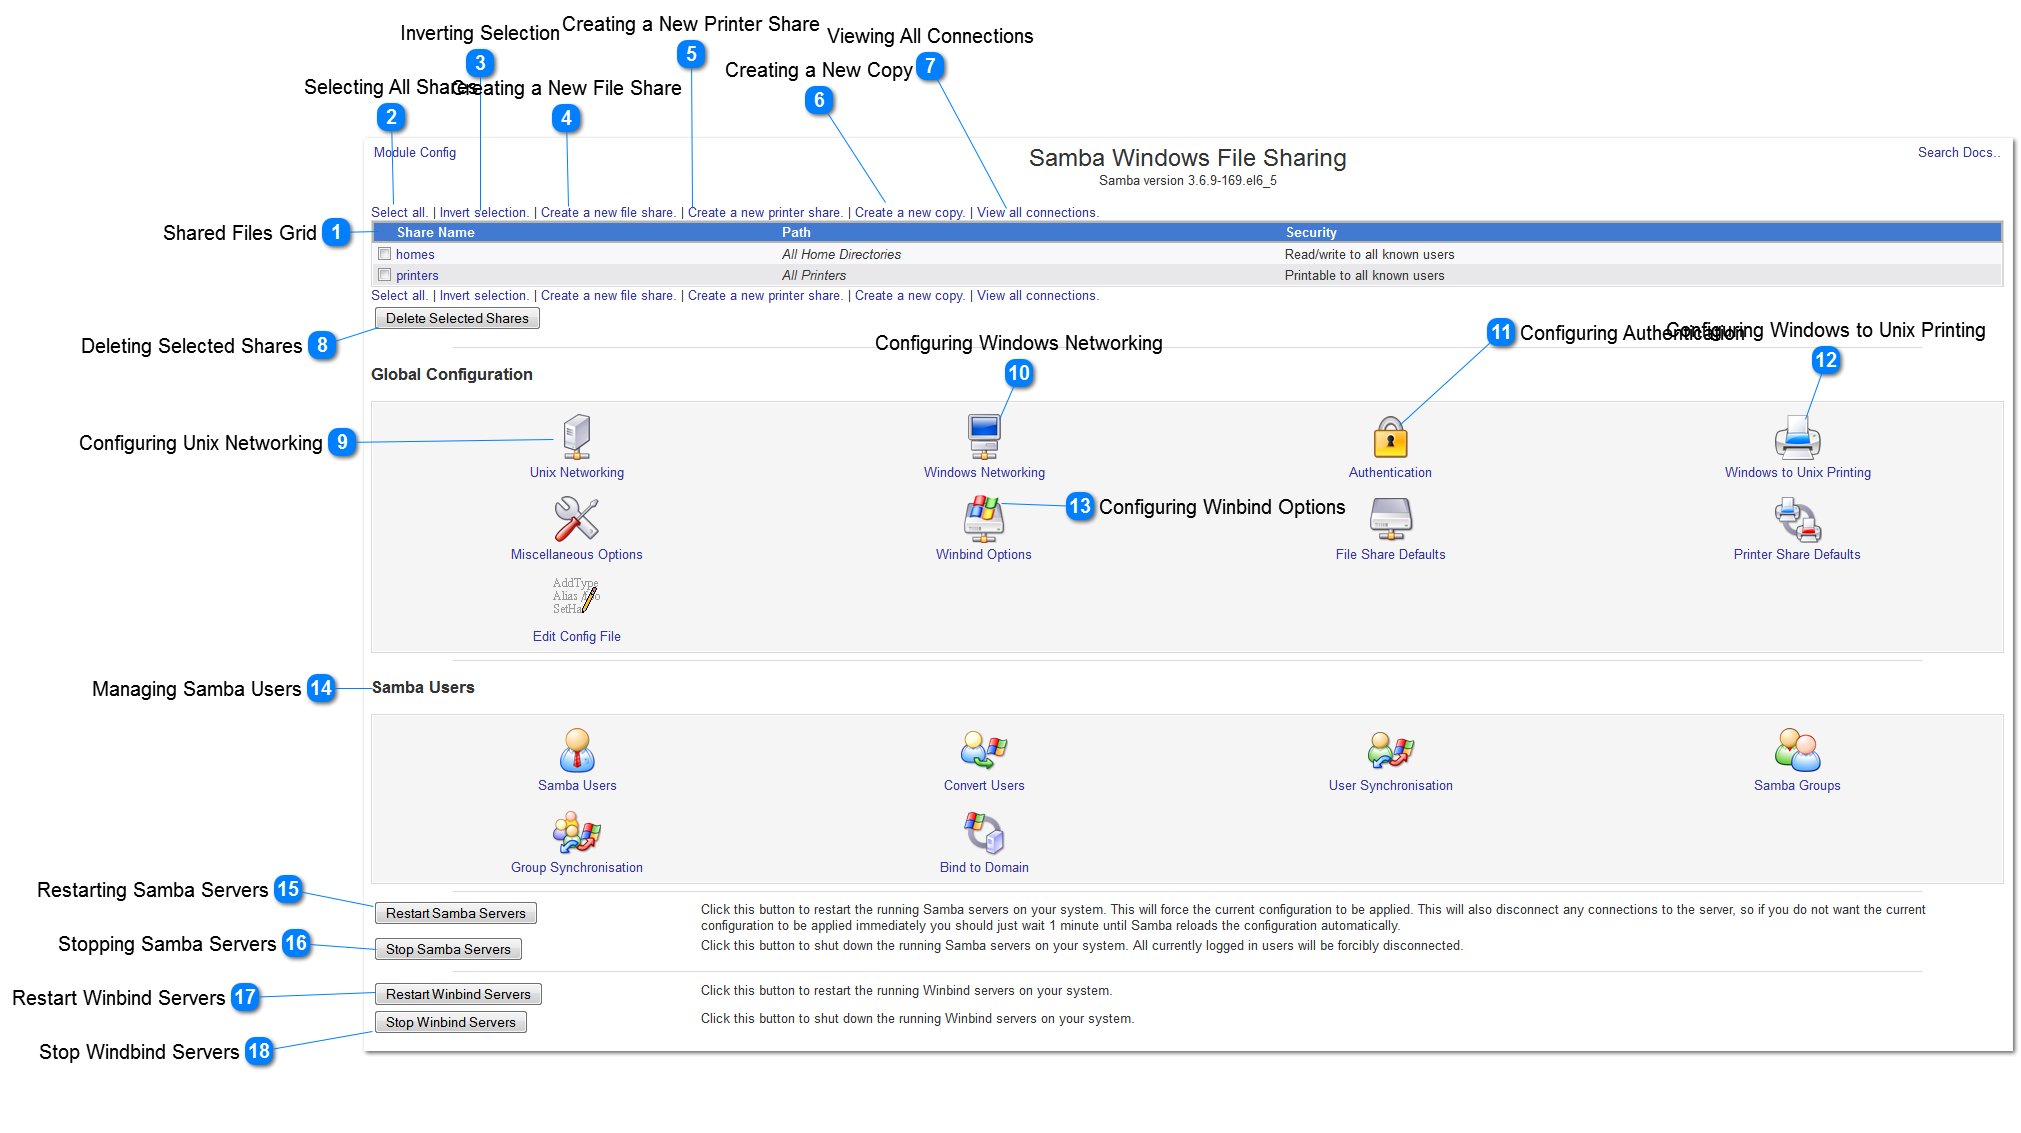Open the printers share link
This screenshot has width=2021, height=1133.
[x=417, y=276]
